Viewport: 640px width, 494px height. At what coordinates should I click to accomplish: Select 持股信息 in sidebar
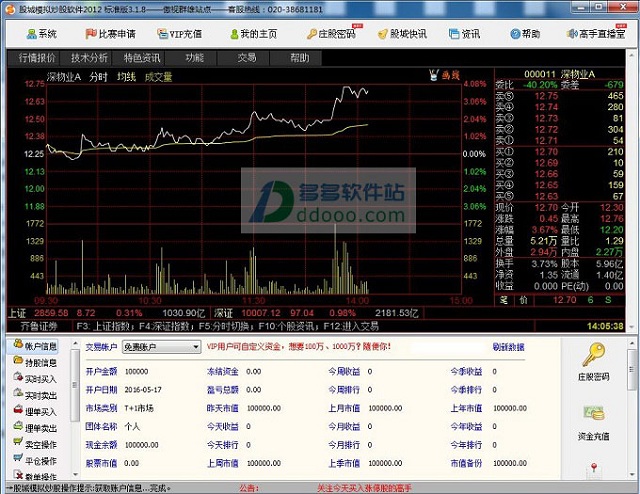(x=34, y=363)
